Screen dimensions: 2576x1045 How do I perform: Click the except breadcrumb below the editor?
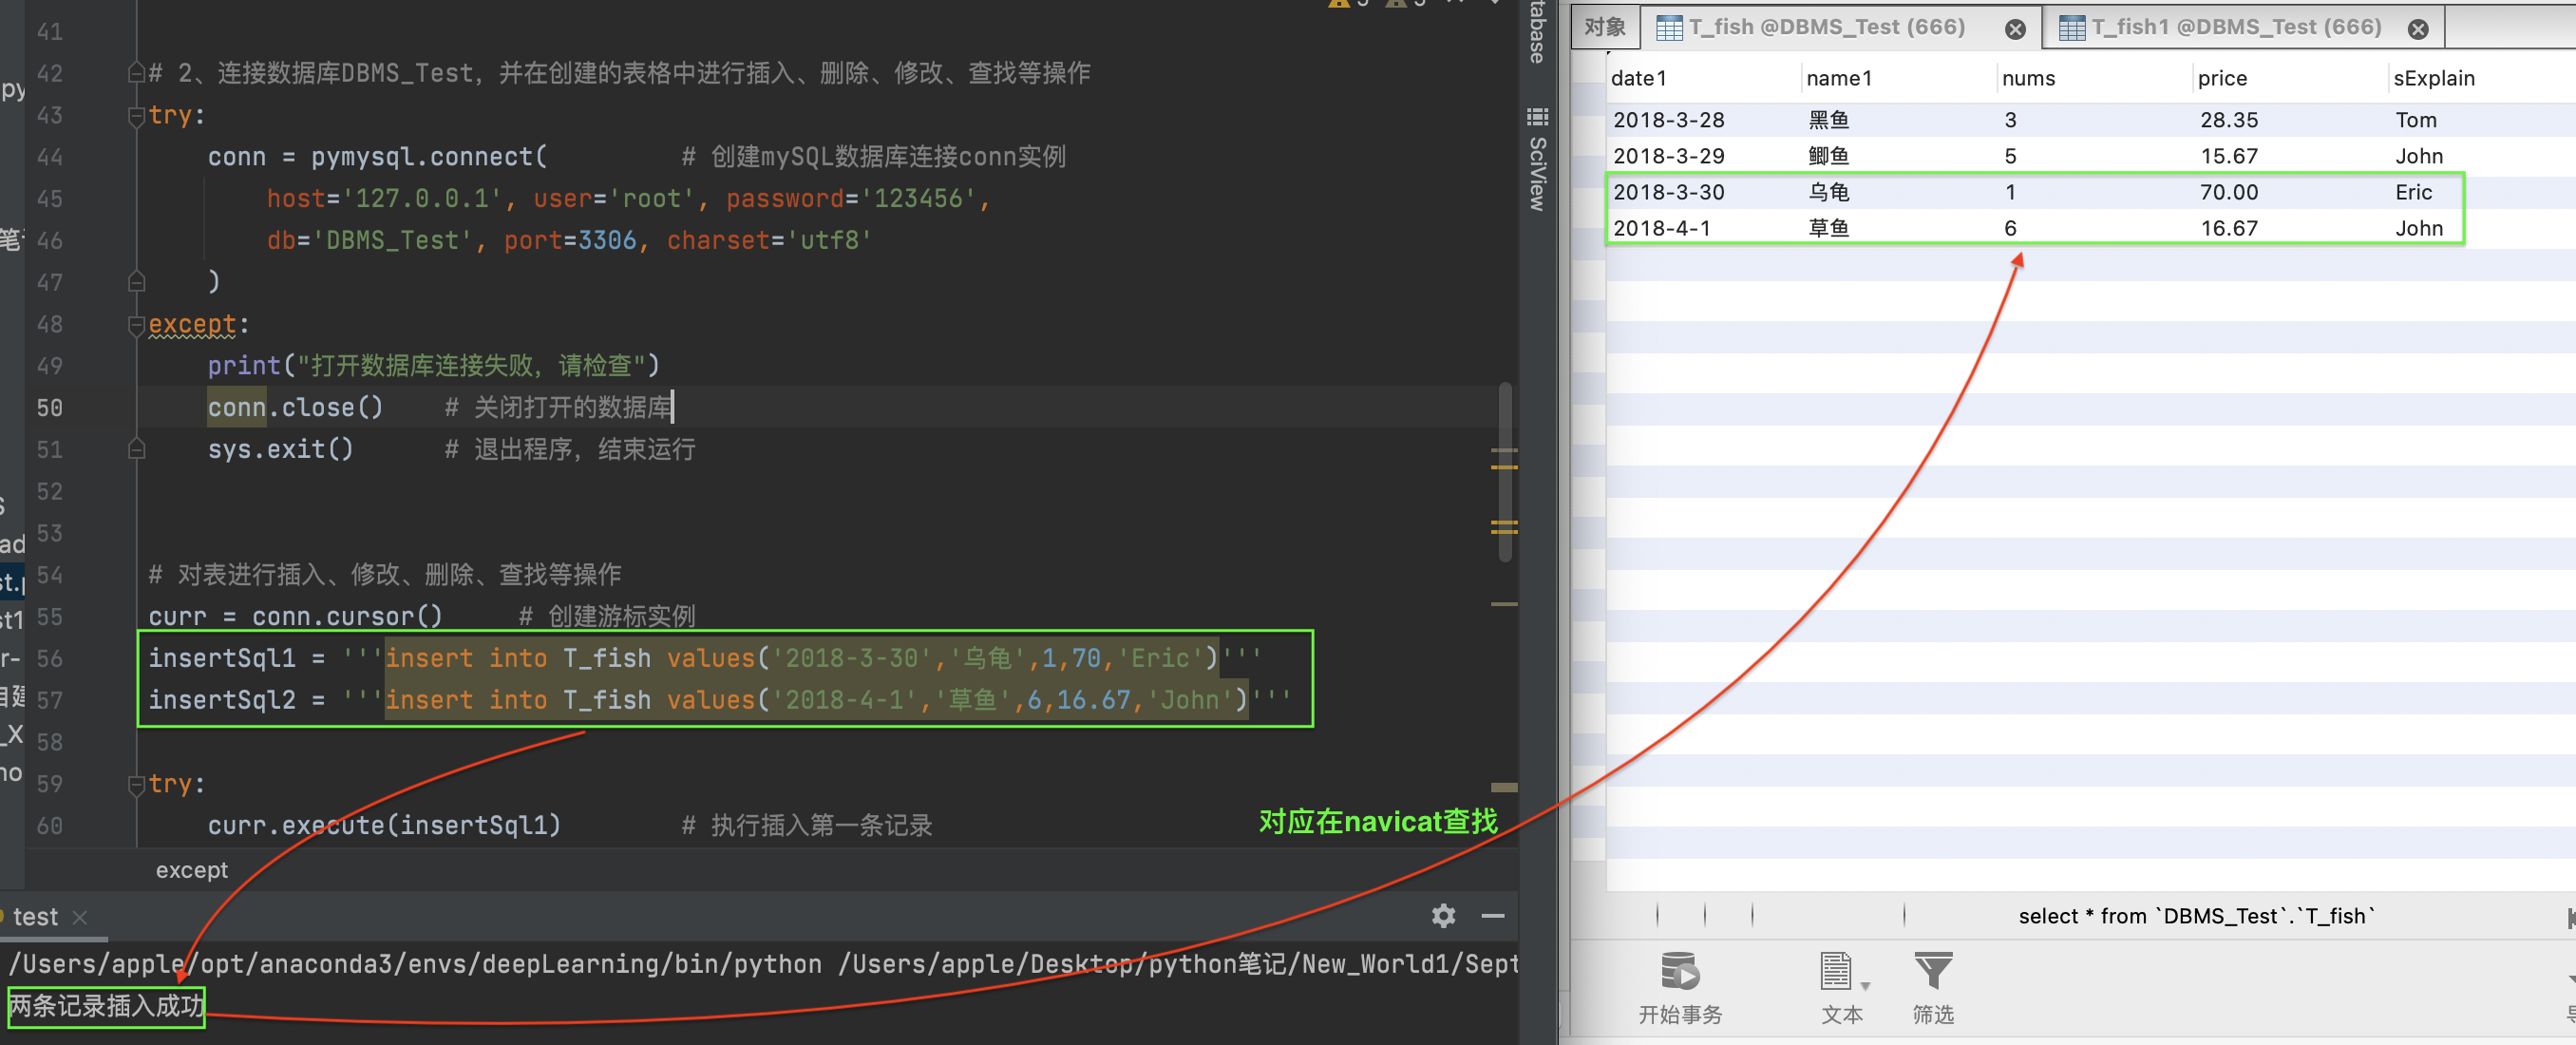191,870
